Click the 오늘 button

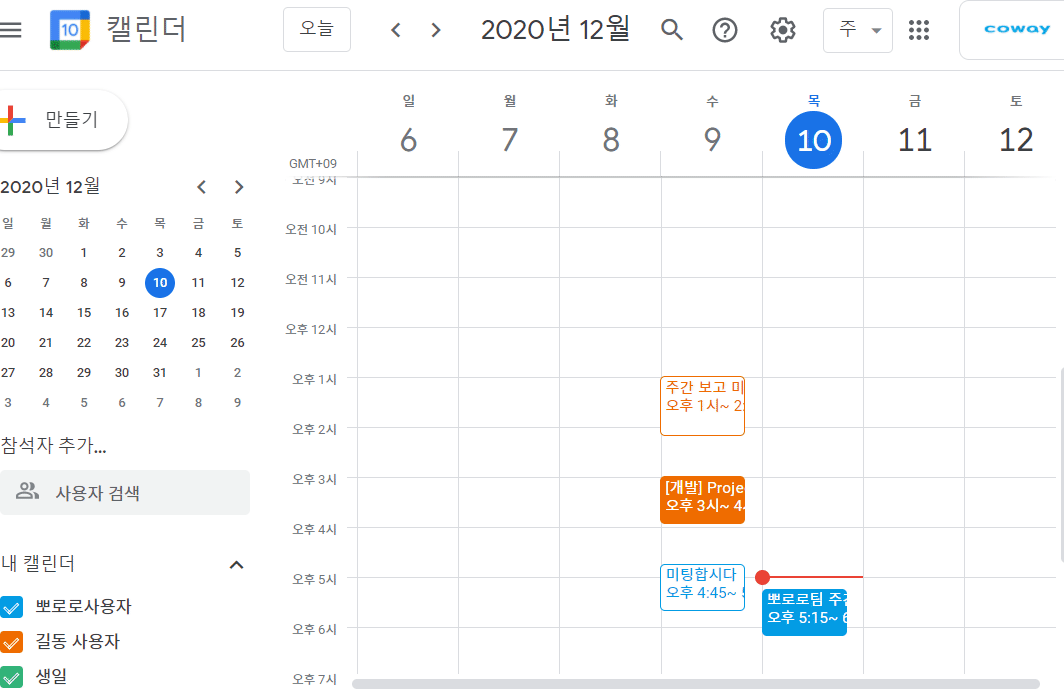point(317,30)
